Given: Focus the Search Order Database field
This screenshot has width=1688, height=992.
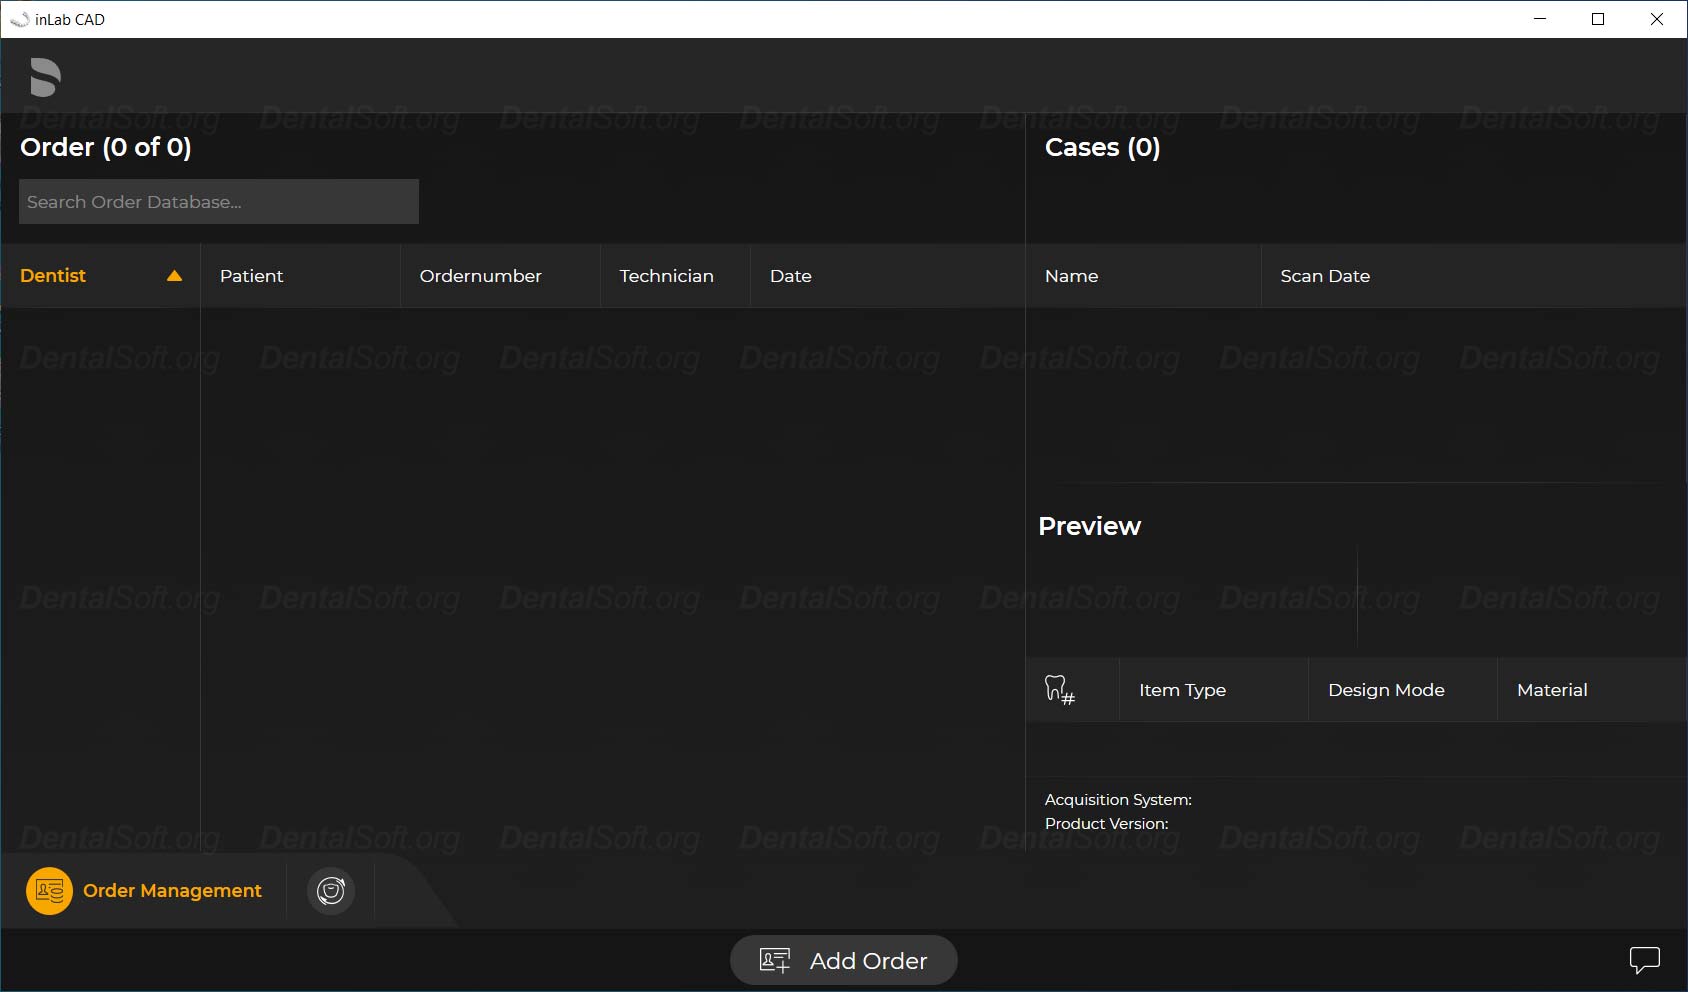Looking at the screenshot, I should click(x=218, y=202).
